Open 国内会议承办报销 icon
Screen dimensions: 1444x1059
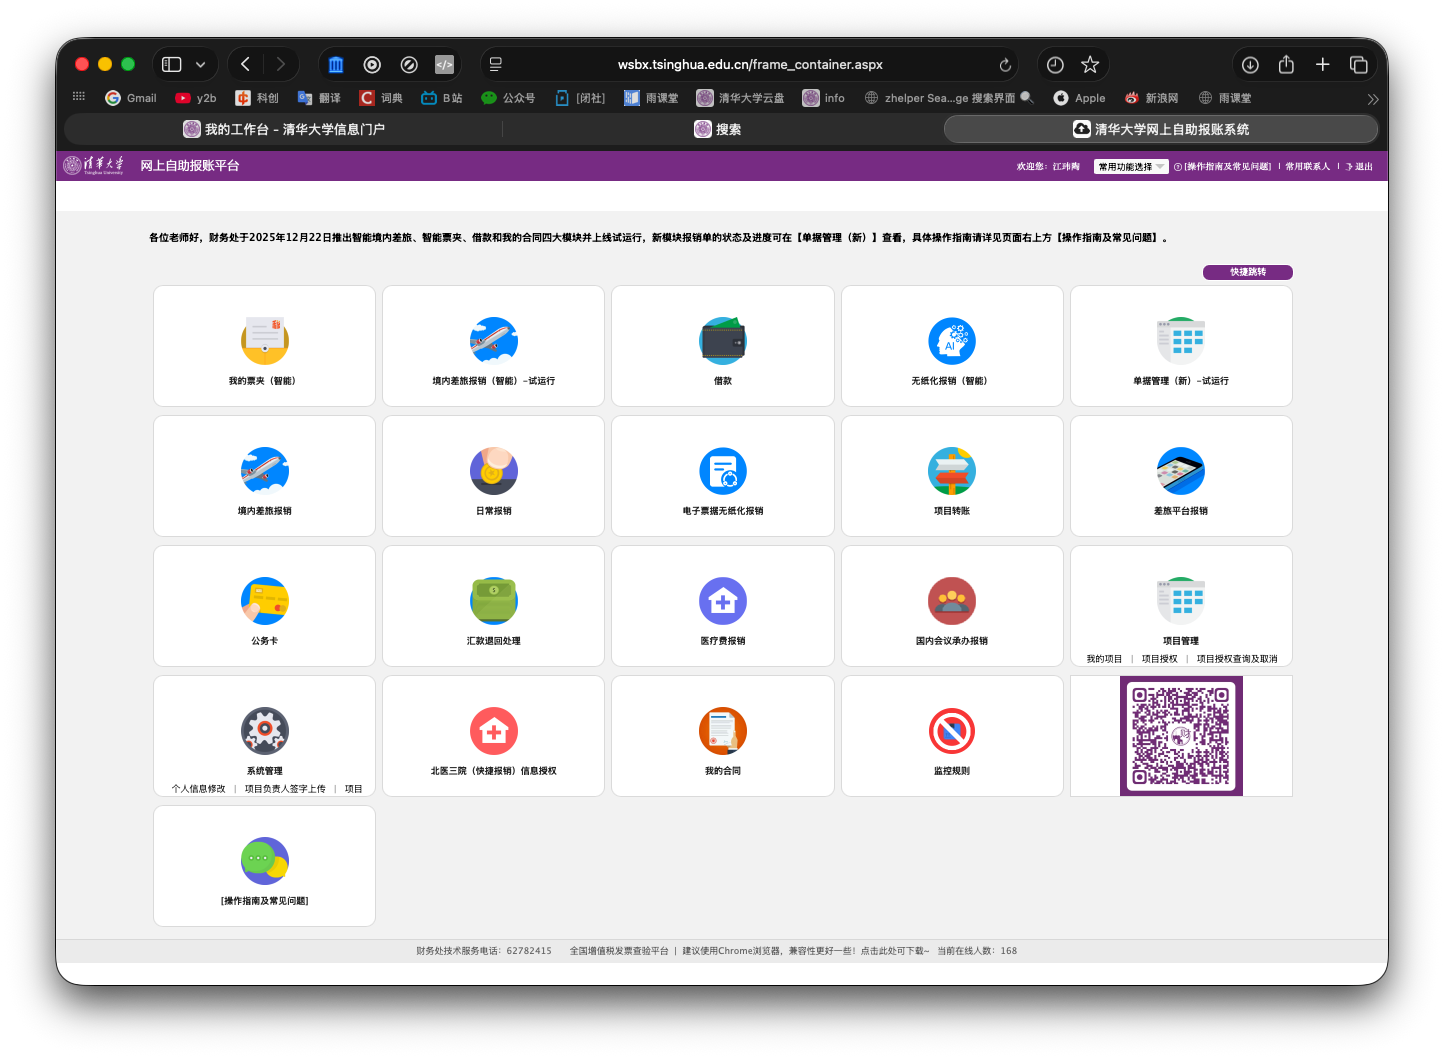(952, 601)
